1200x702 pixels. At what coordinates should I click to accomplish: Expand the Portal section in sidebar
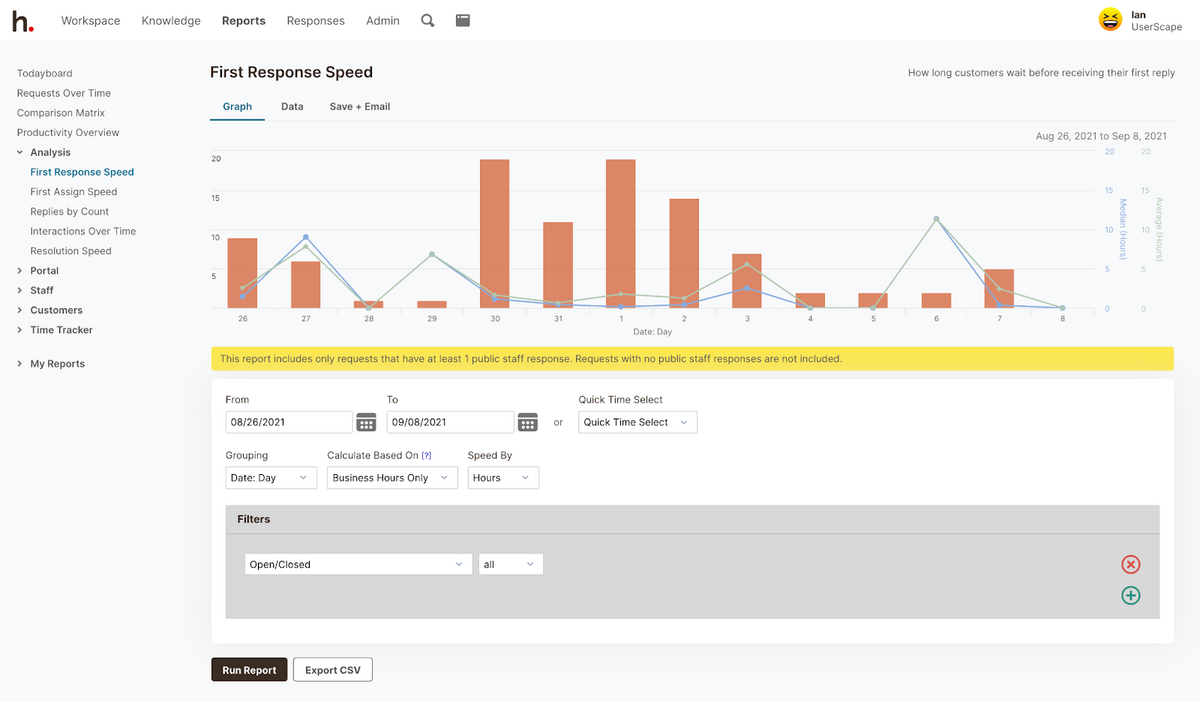click(44, 271)
